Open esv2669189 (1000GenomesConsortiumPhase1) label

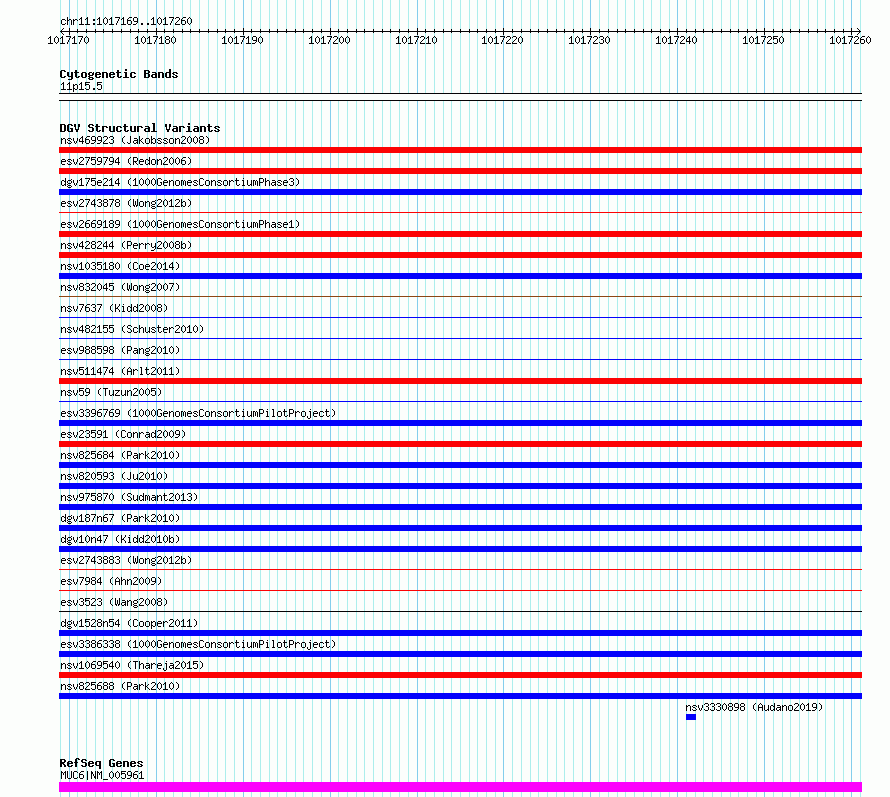point(180,224)
